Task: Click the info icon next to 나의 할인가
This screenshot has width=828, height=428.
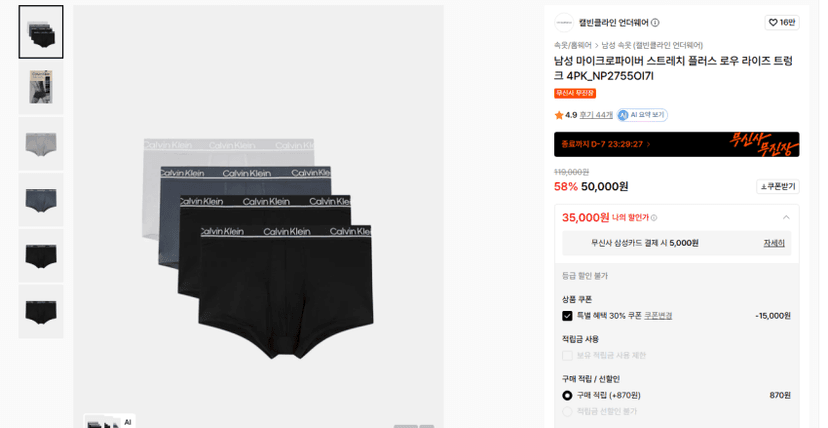Action: pyautogui.click(x=654, y=218)
